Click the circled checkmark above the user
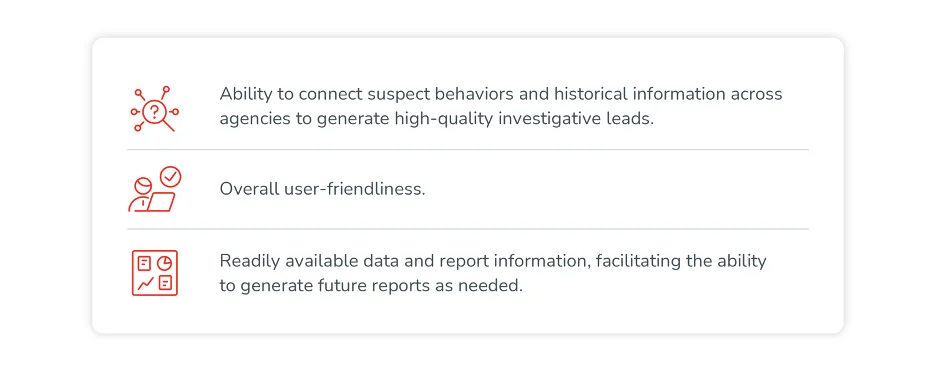This screenshot has width=936, height=368. click(x=171, y=176)
